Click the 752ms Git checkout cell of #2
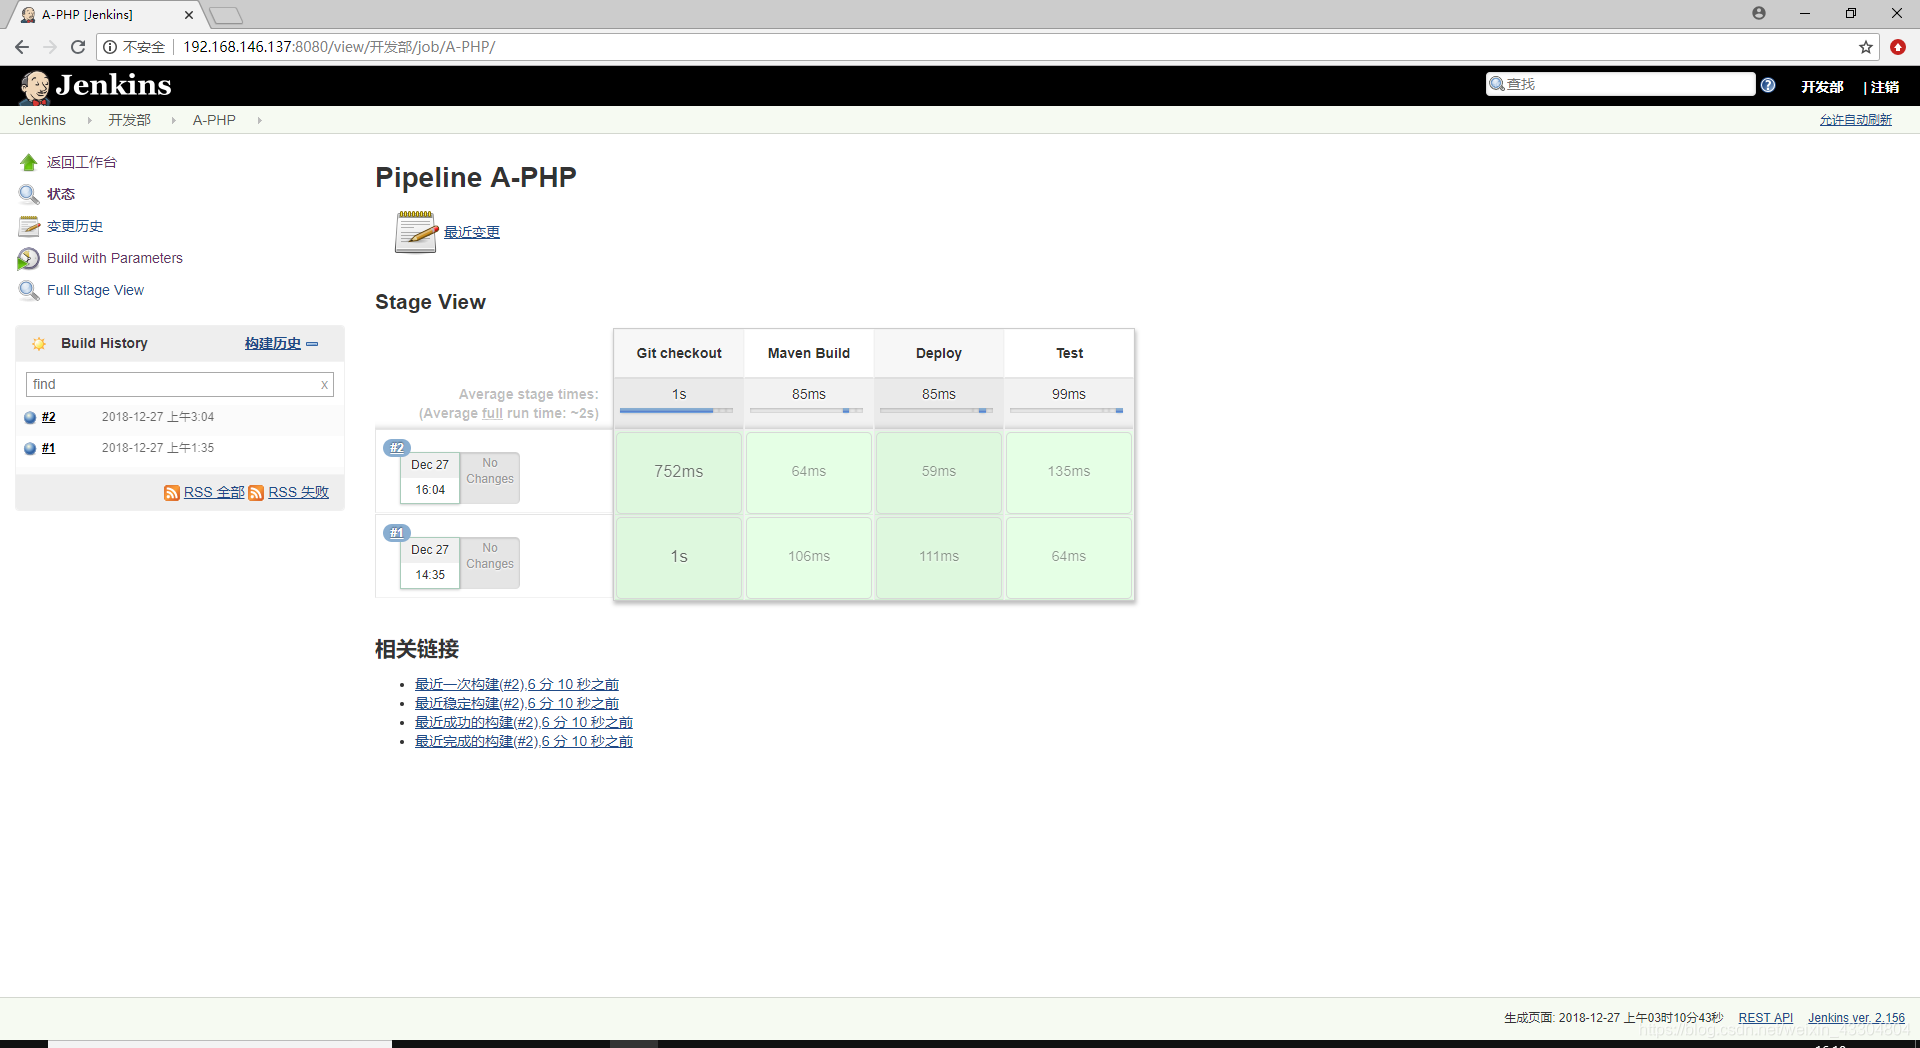The image size is (1920, 1048). 679,472
